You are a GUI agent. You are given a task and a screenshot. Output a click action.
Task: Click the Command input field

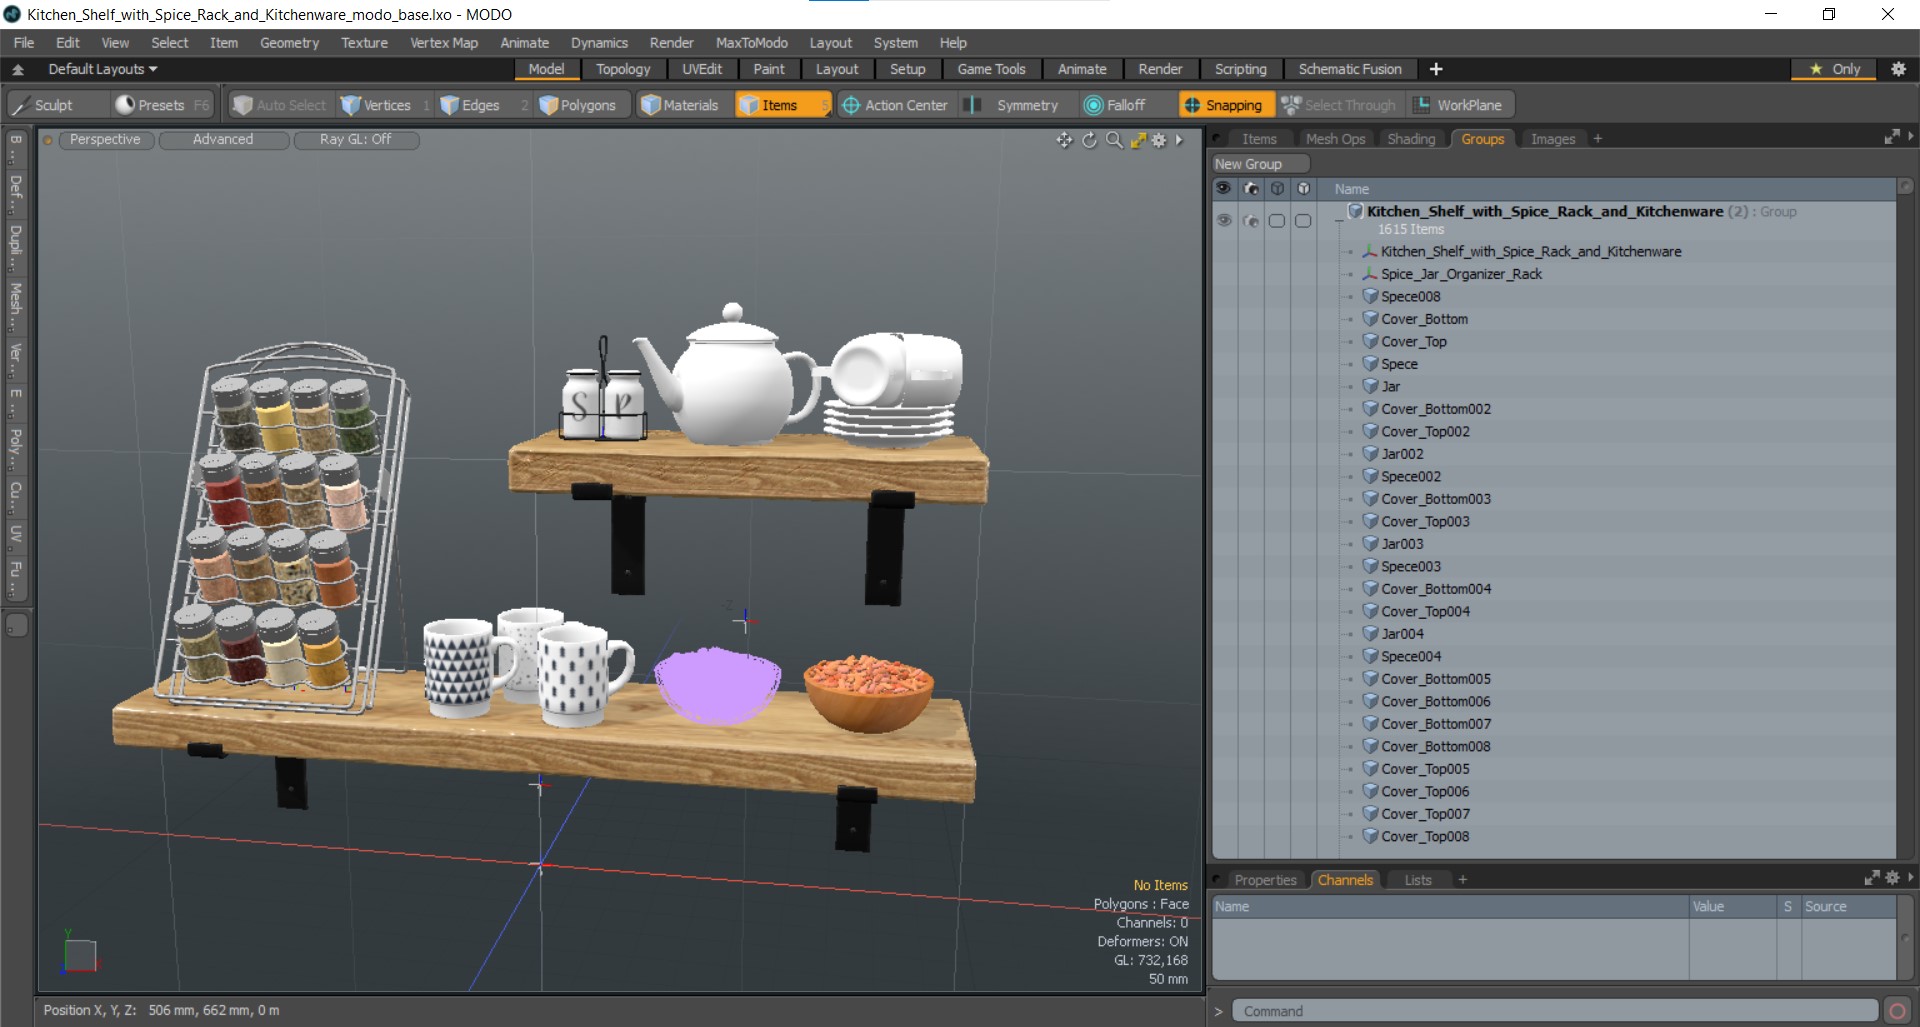(1553, 1011)
